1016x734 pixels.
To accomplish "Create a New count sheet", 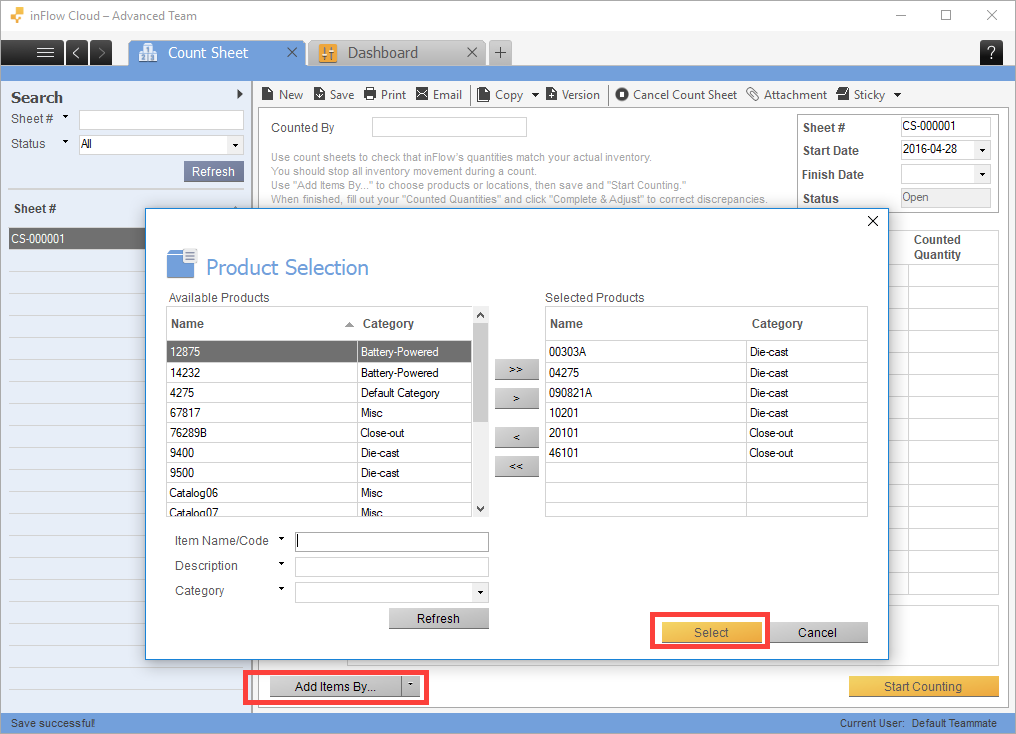I will pyautogui.click(x=283, y=95).
